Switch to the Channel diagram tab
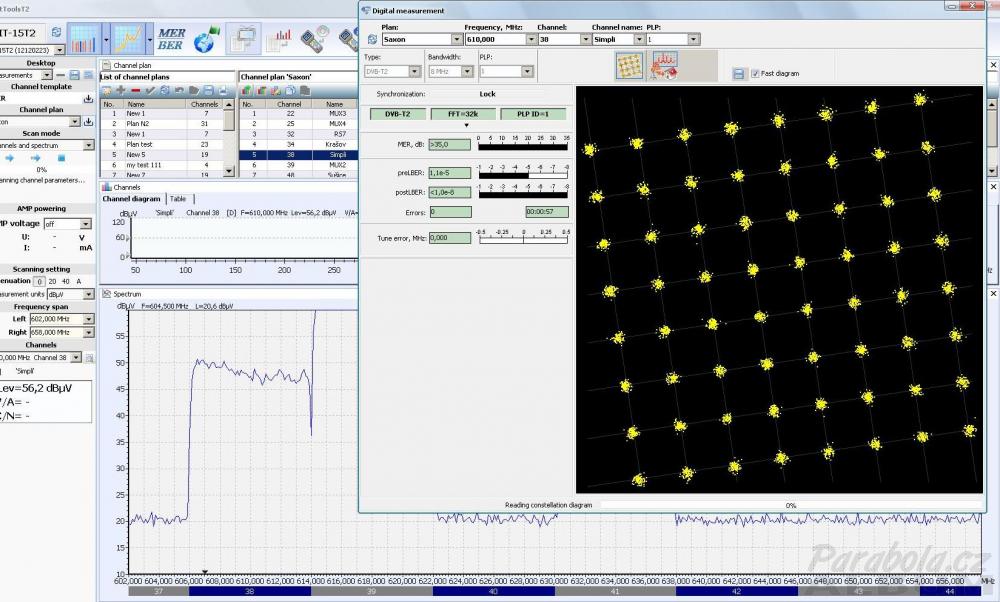The image size is (1000, 602). [x=131, y=199]
